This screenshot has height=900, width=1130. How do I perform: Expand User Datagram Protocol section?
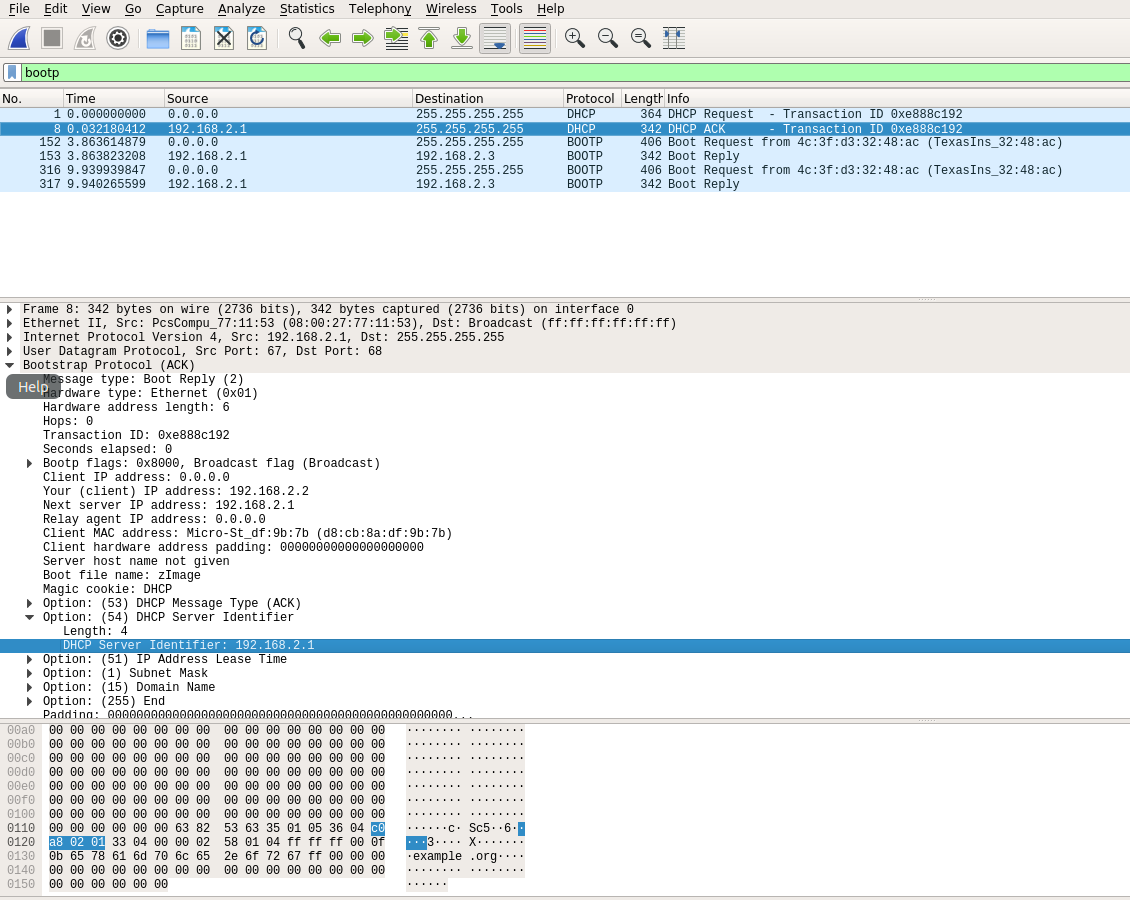coord(9,352)
